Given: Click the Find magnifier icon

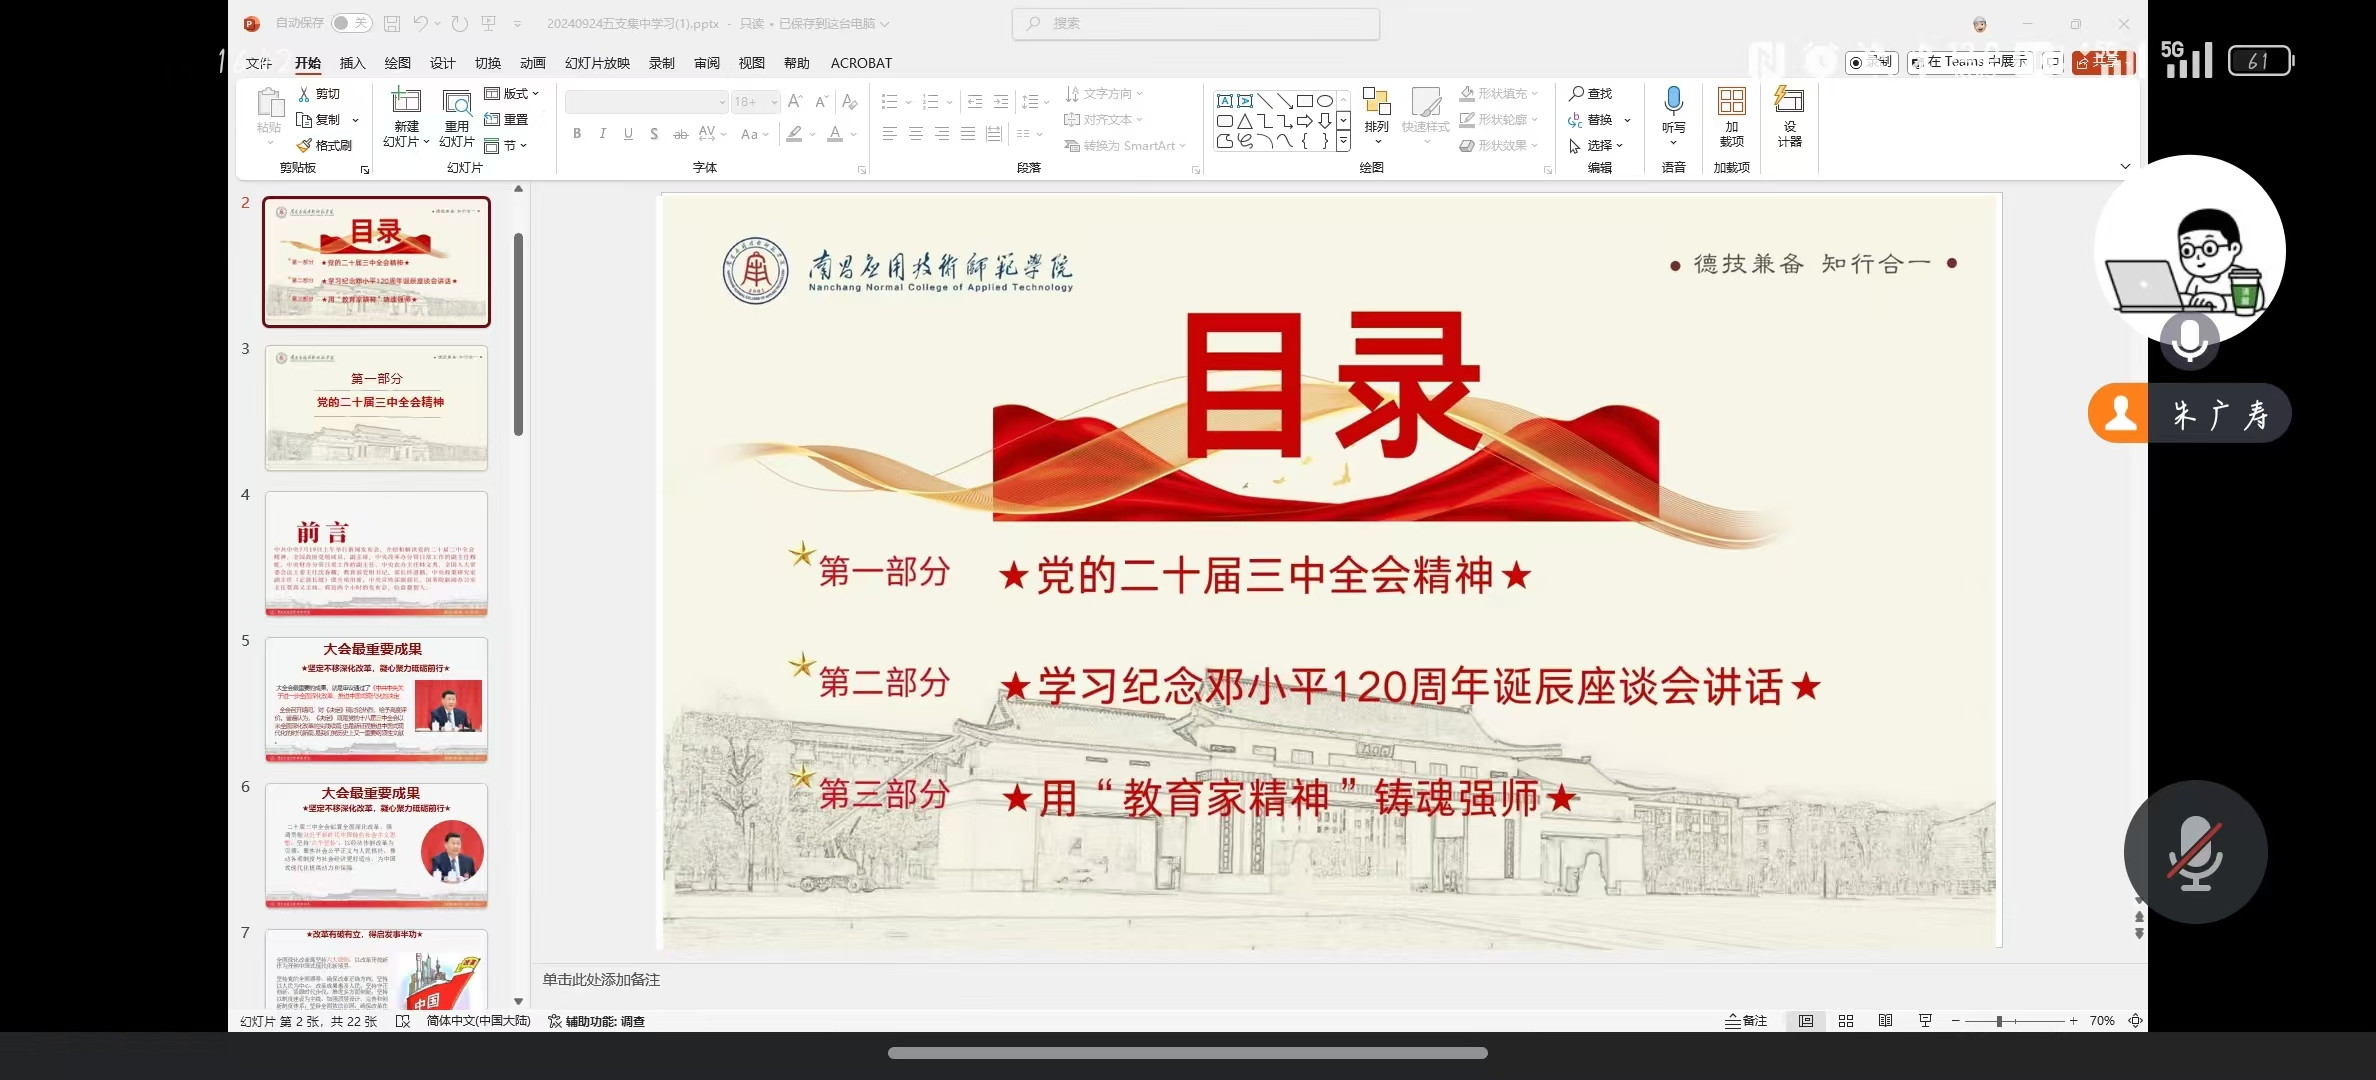Looking at the screenshot, I should [x=1576, y=93].
